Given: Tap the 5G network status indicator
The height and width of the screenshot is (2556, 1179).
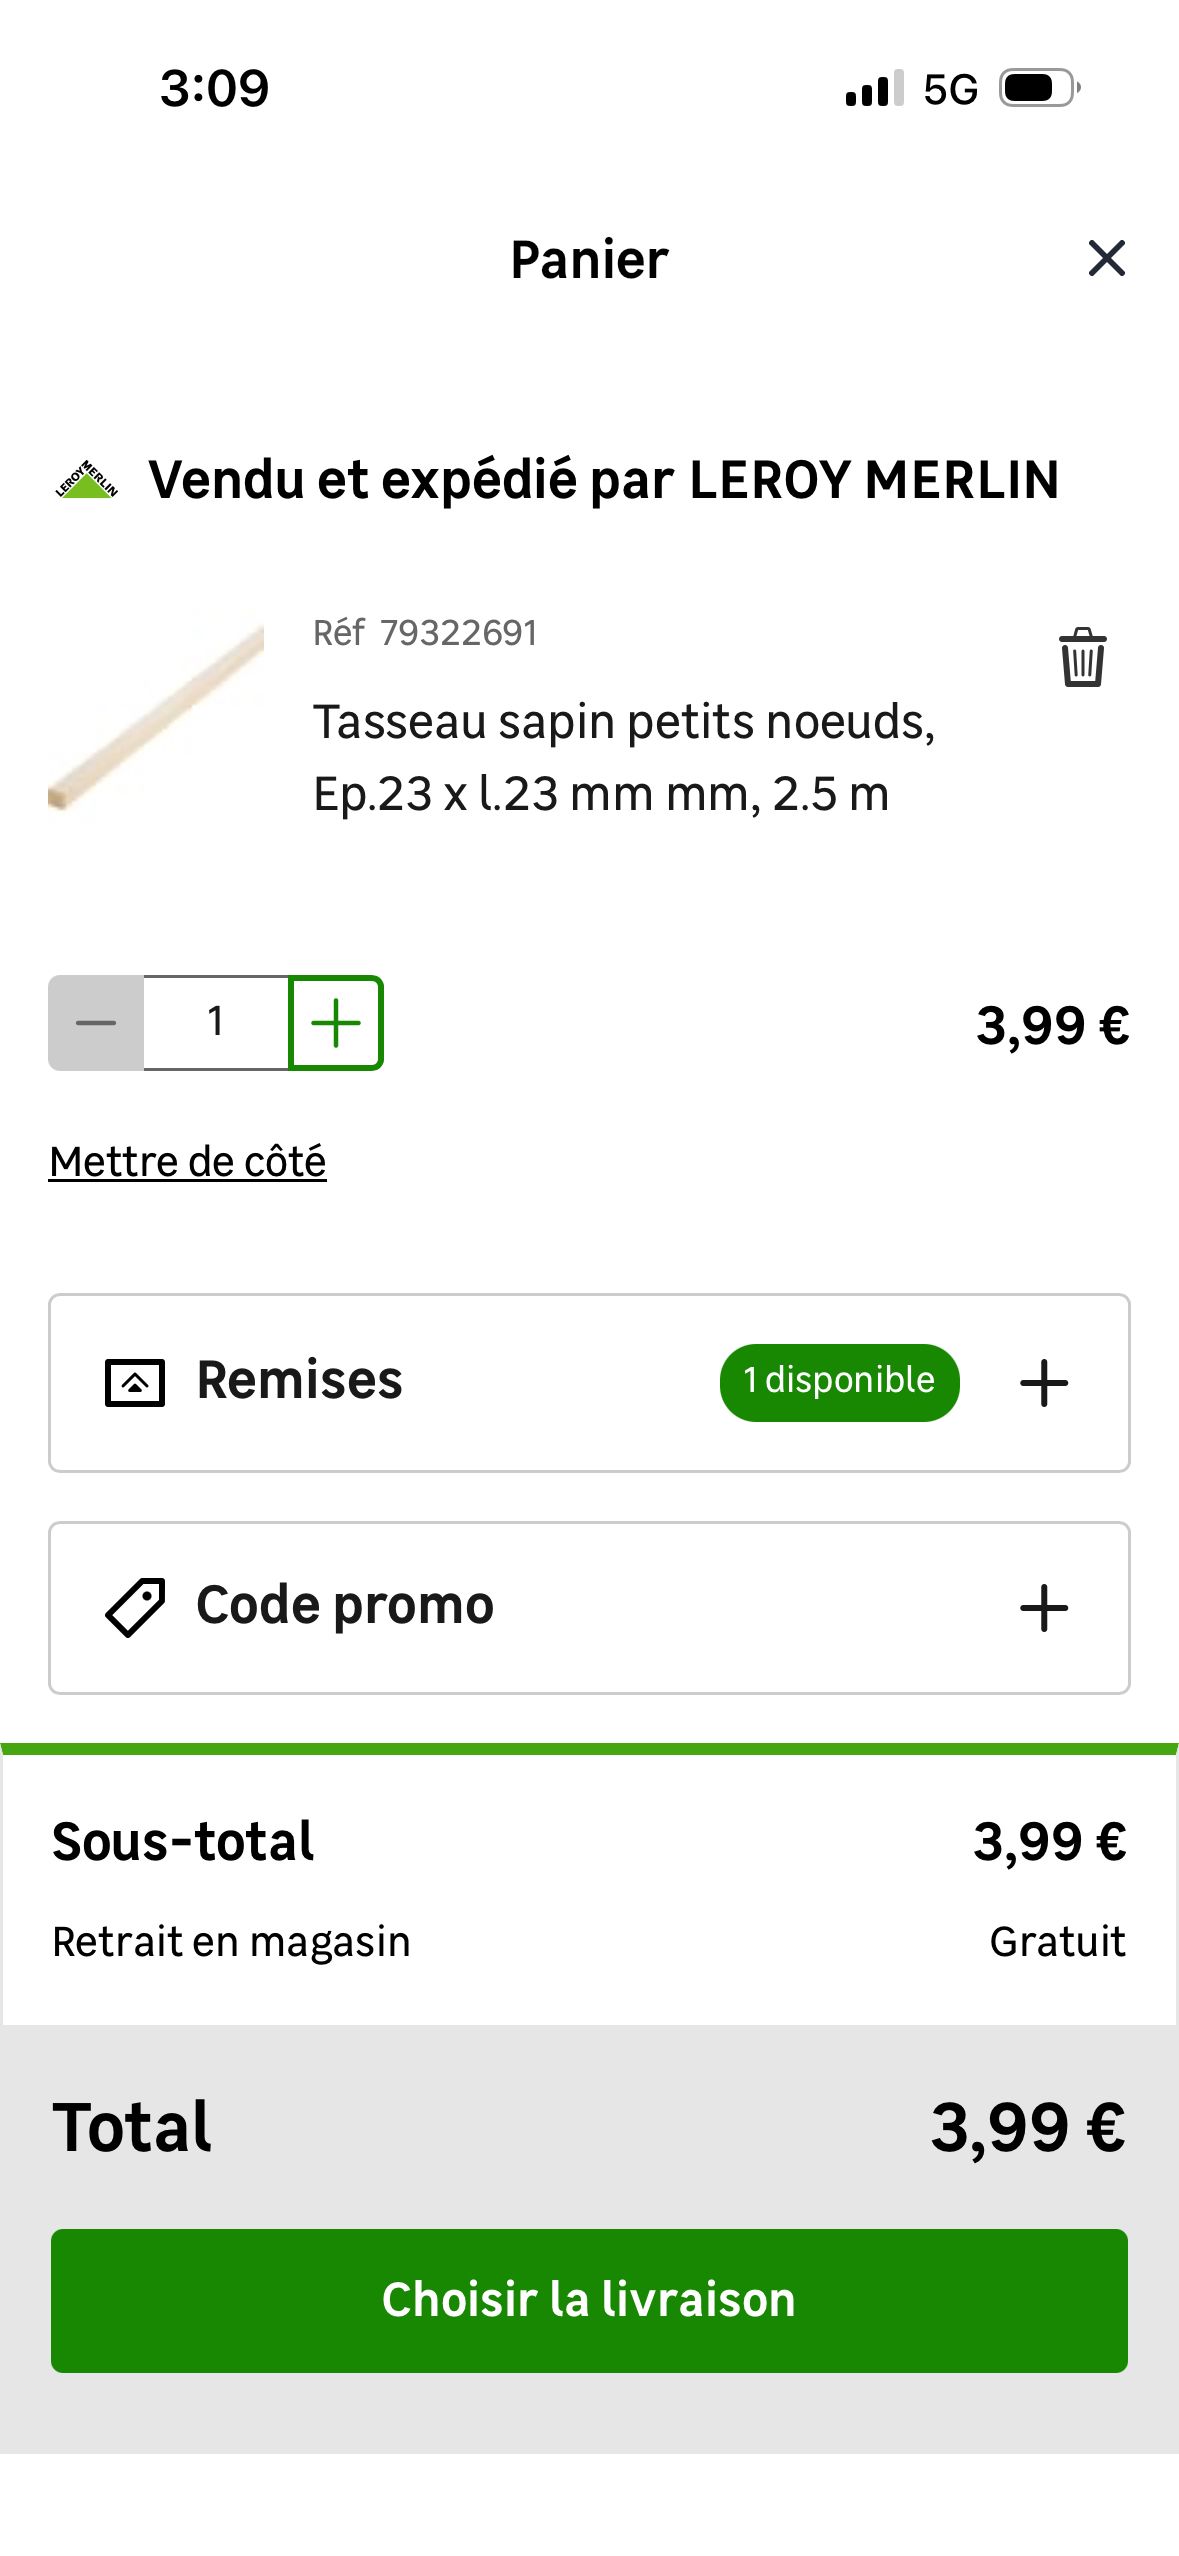Looking at the screenshot, I should click(950, 90).
